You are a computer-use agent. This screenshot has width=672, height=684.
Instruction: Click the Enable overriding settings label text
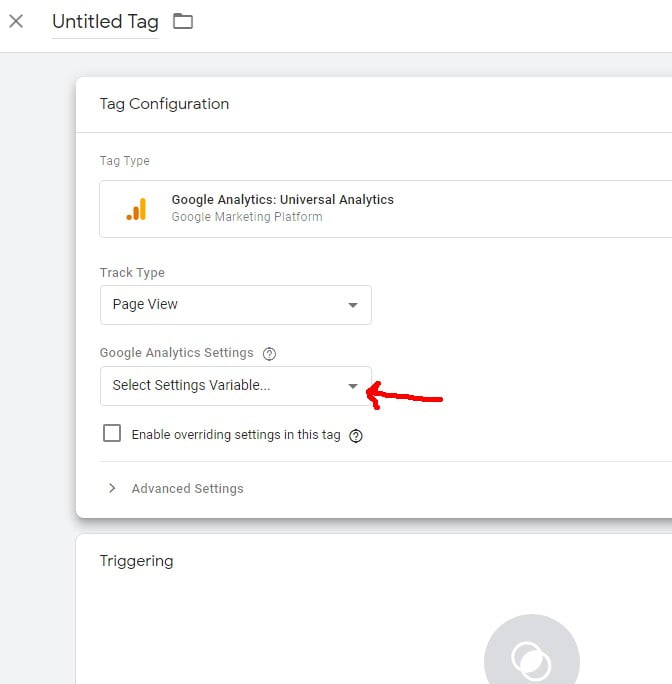(236, 434)
